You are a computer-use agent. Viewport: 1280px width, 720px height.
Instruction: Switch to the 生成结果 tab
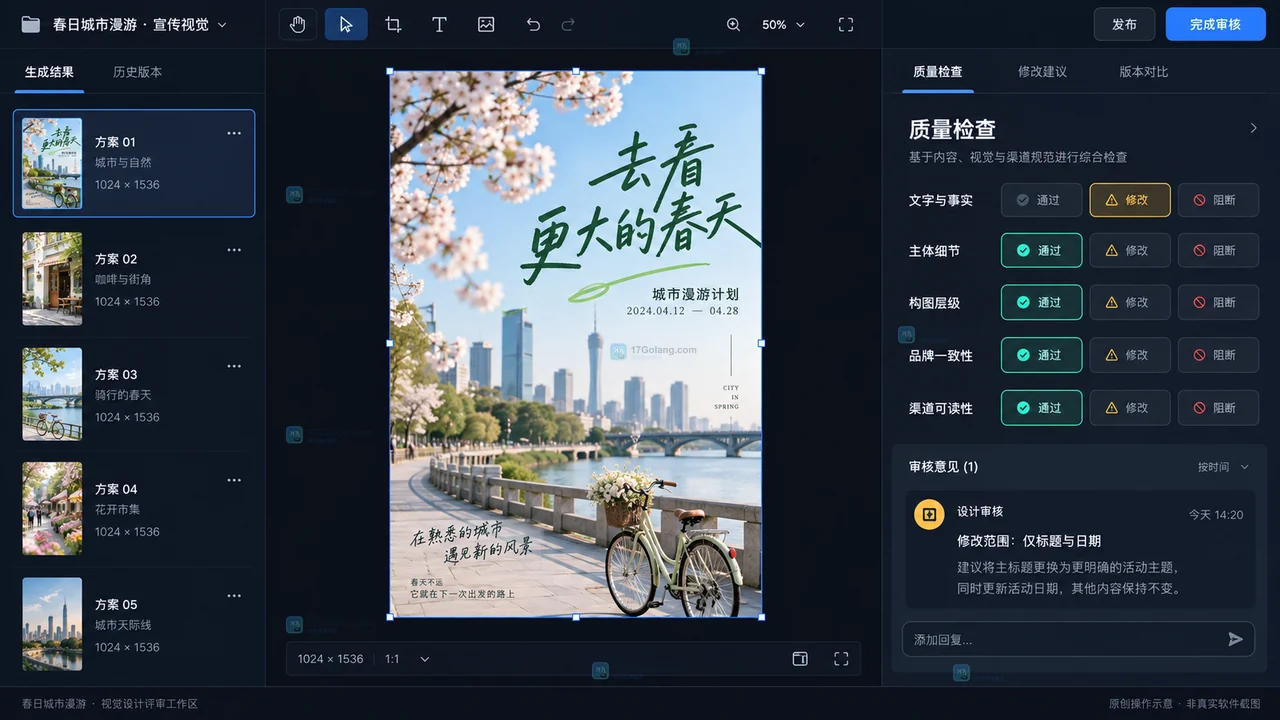(x=49, y=72)
